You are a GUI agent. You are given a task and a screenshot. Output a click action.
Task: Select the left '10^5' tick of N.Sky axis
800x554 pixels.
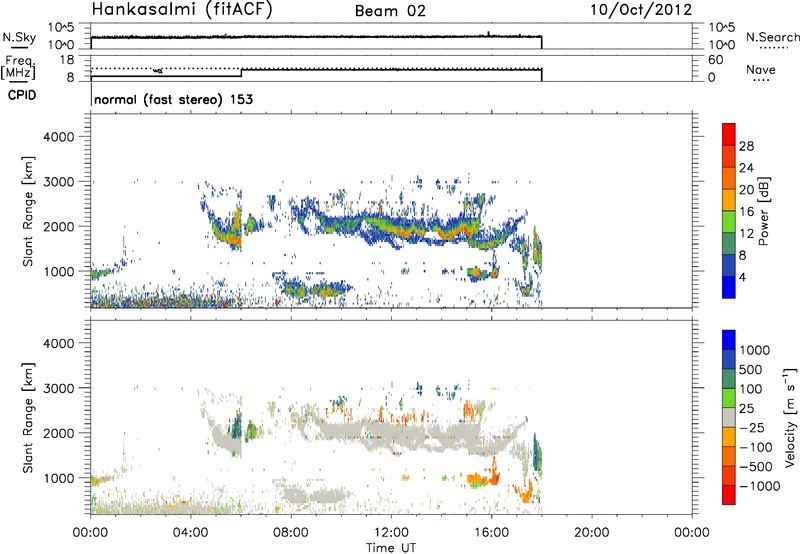pyautogui.click(x=61, y=28)
